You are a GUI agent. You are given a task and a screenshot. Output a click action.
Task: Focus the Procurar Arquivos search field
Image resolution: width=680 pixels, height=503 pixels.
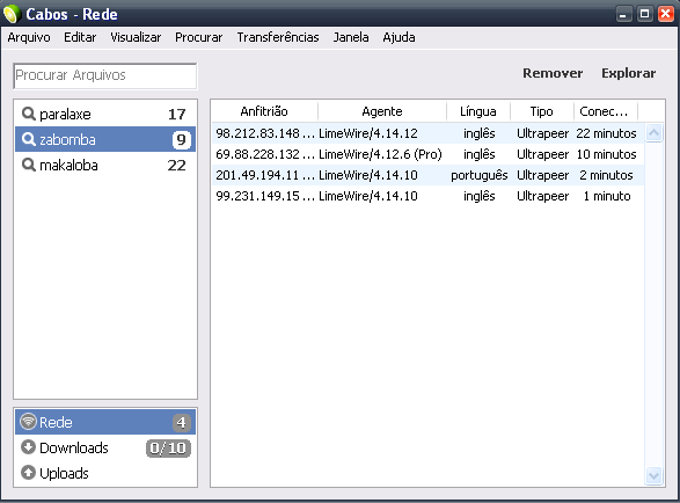pos(105,76)
